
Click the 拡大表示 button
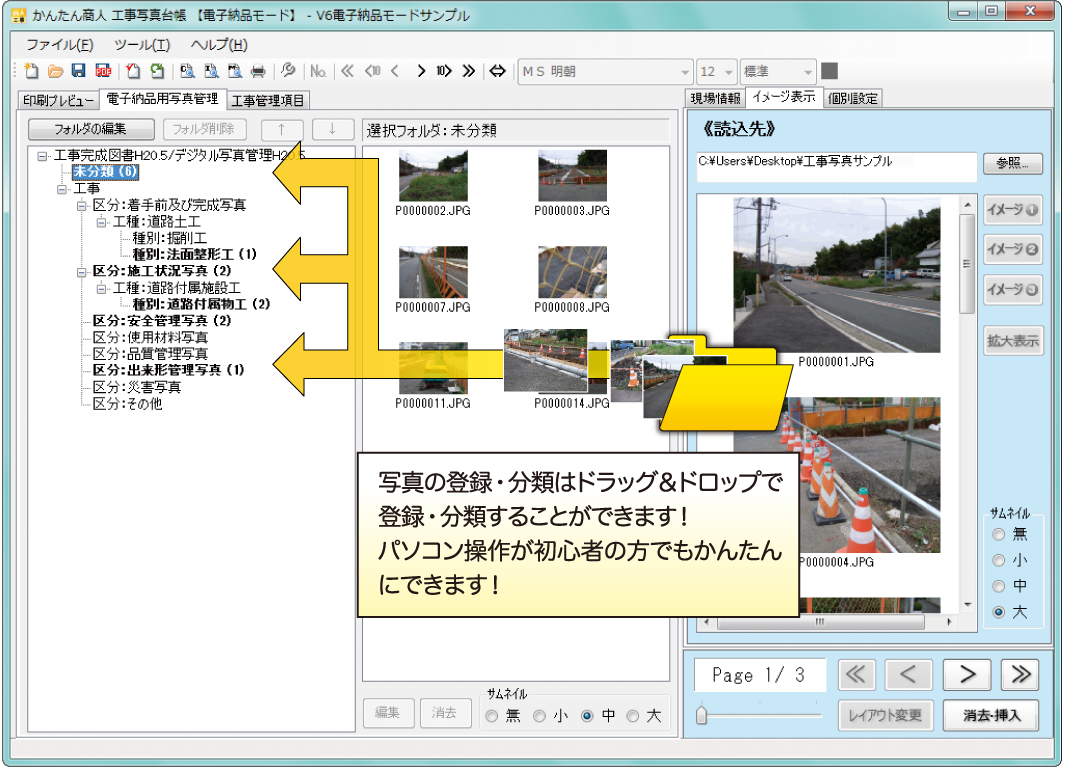coord(1013,341)
